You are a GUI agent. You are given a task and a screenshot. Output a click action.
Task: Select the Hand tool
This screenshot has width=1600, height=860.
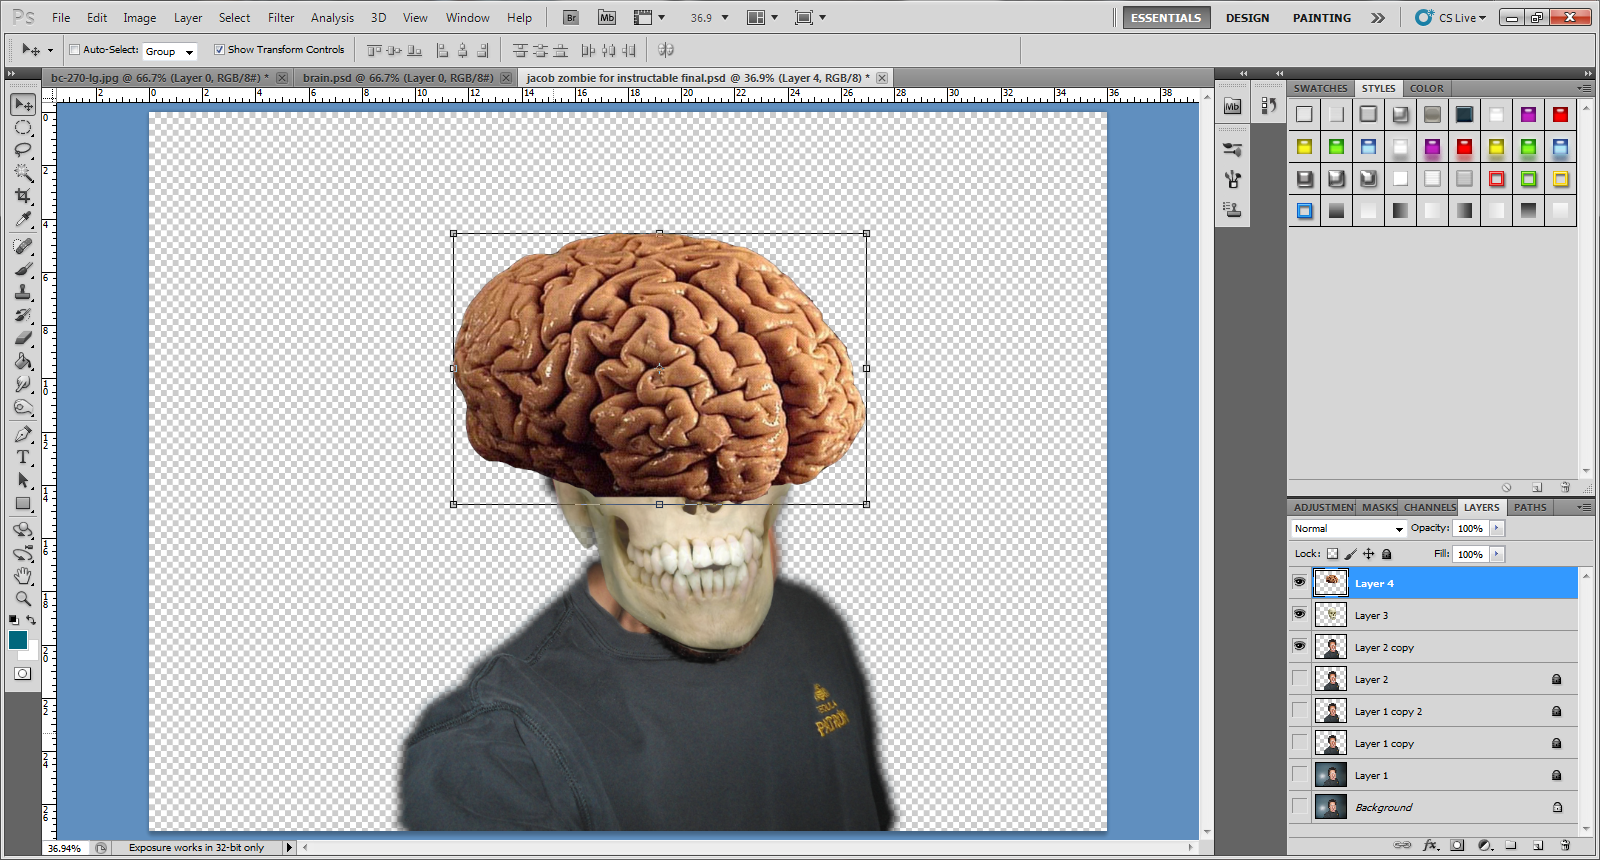pyautogui.click(x=24, y=576)
